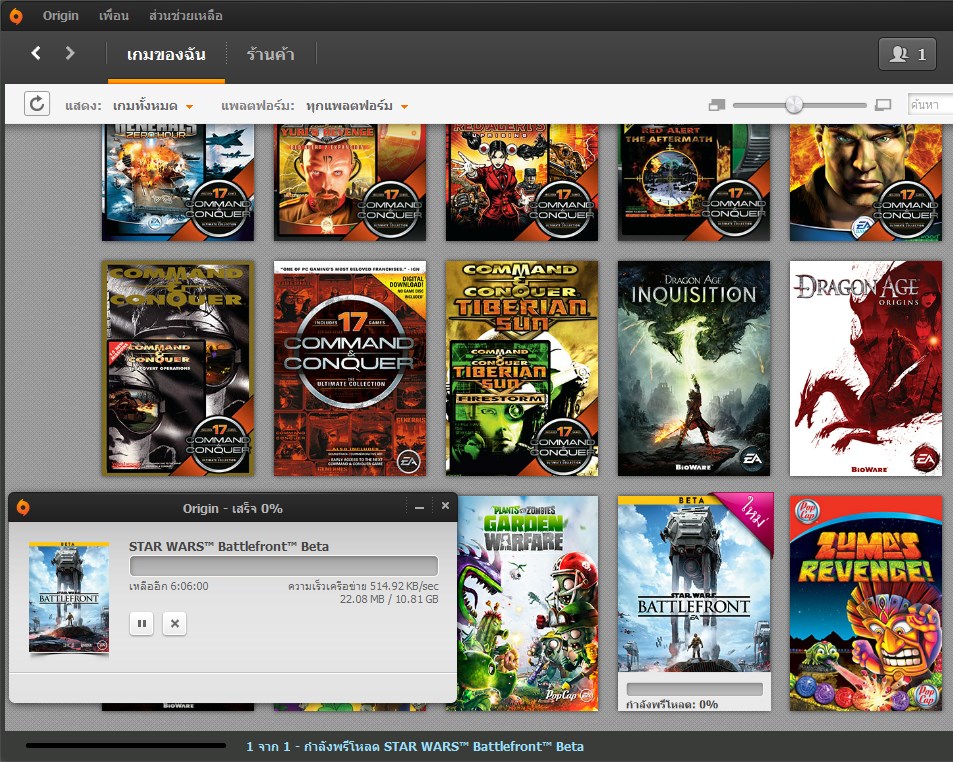Image resolution: width=953 pixels, height=762 pixels.
Task: Select Yuri's Revenge game tile
Action: click(349, 182)
